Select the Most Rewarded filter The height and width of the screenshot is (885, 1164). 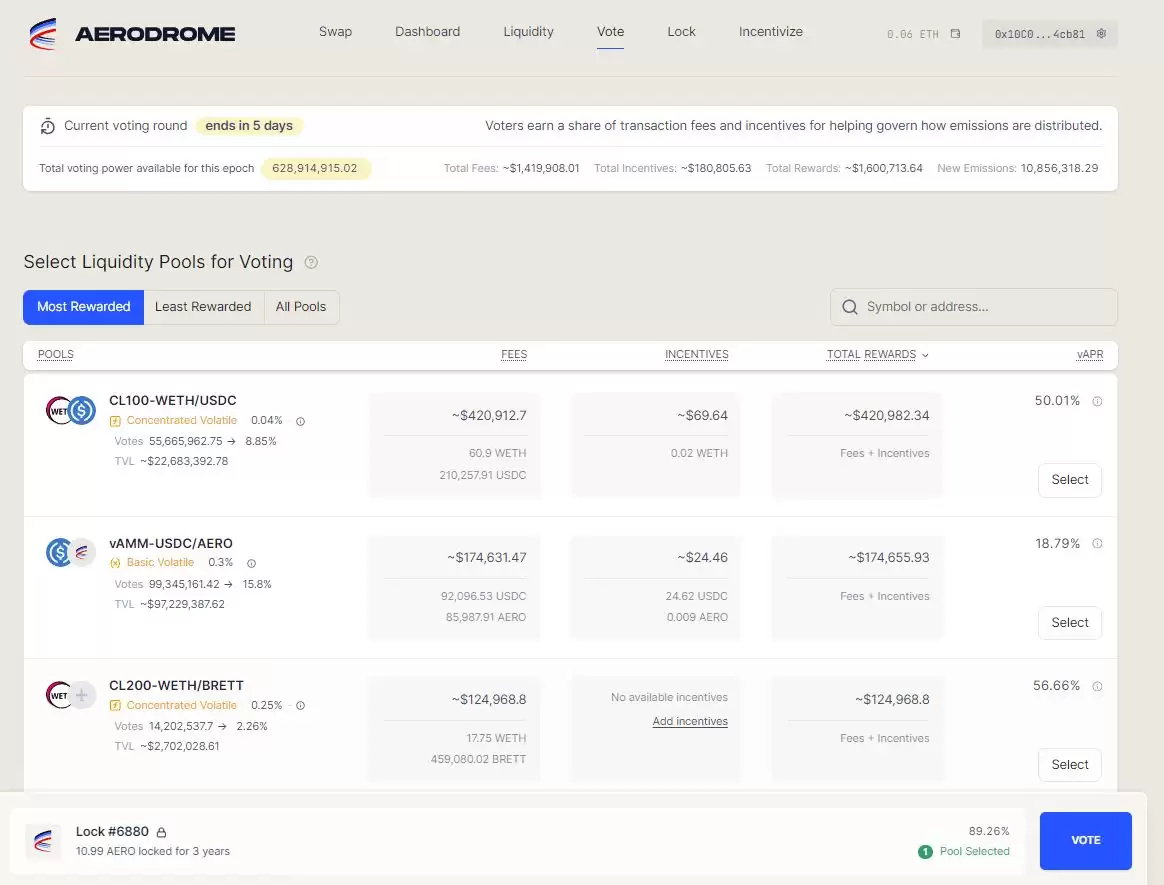click(x=83, y=307)
